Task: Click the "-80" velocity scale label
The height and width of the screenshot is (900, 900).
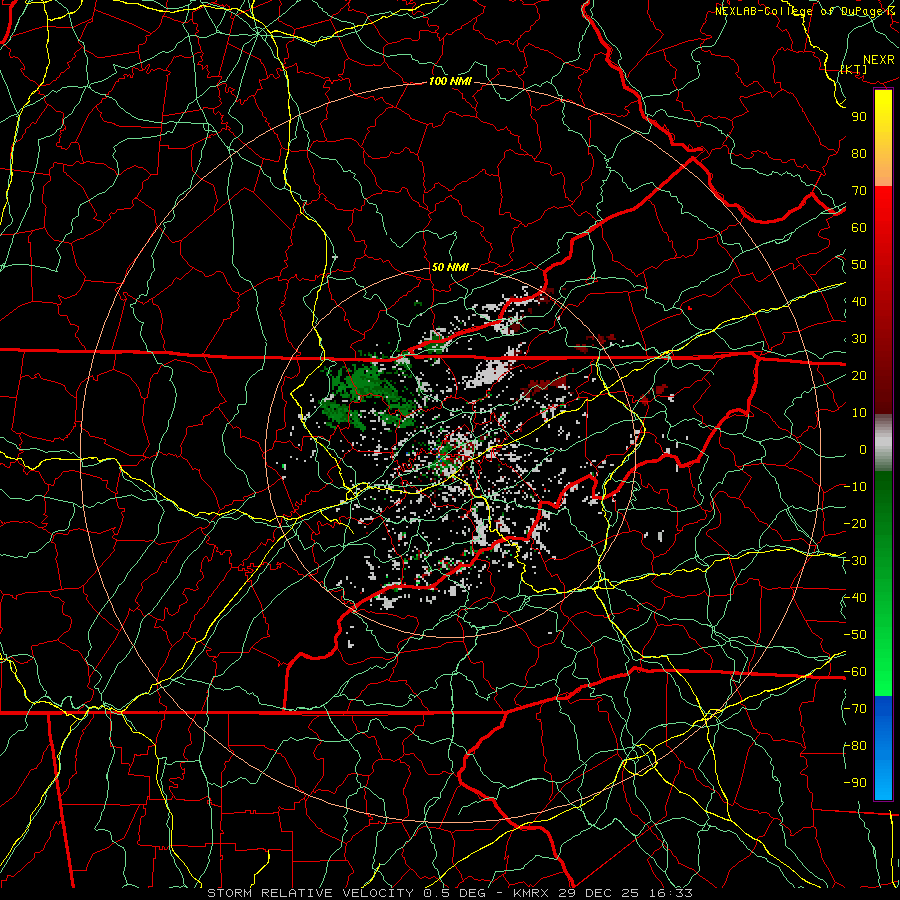Action: [855, 746]
